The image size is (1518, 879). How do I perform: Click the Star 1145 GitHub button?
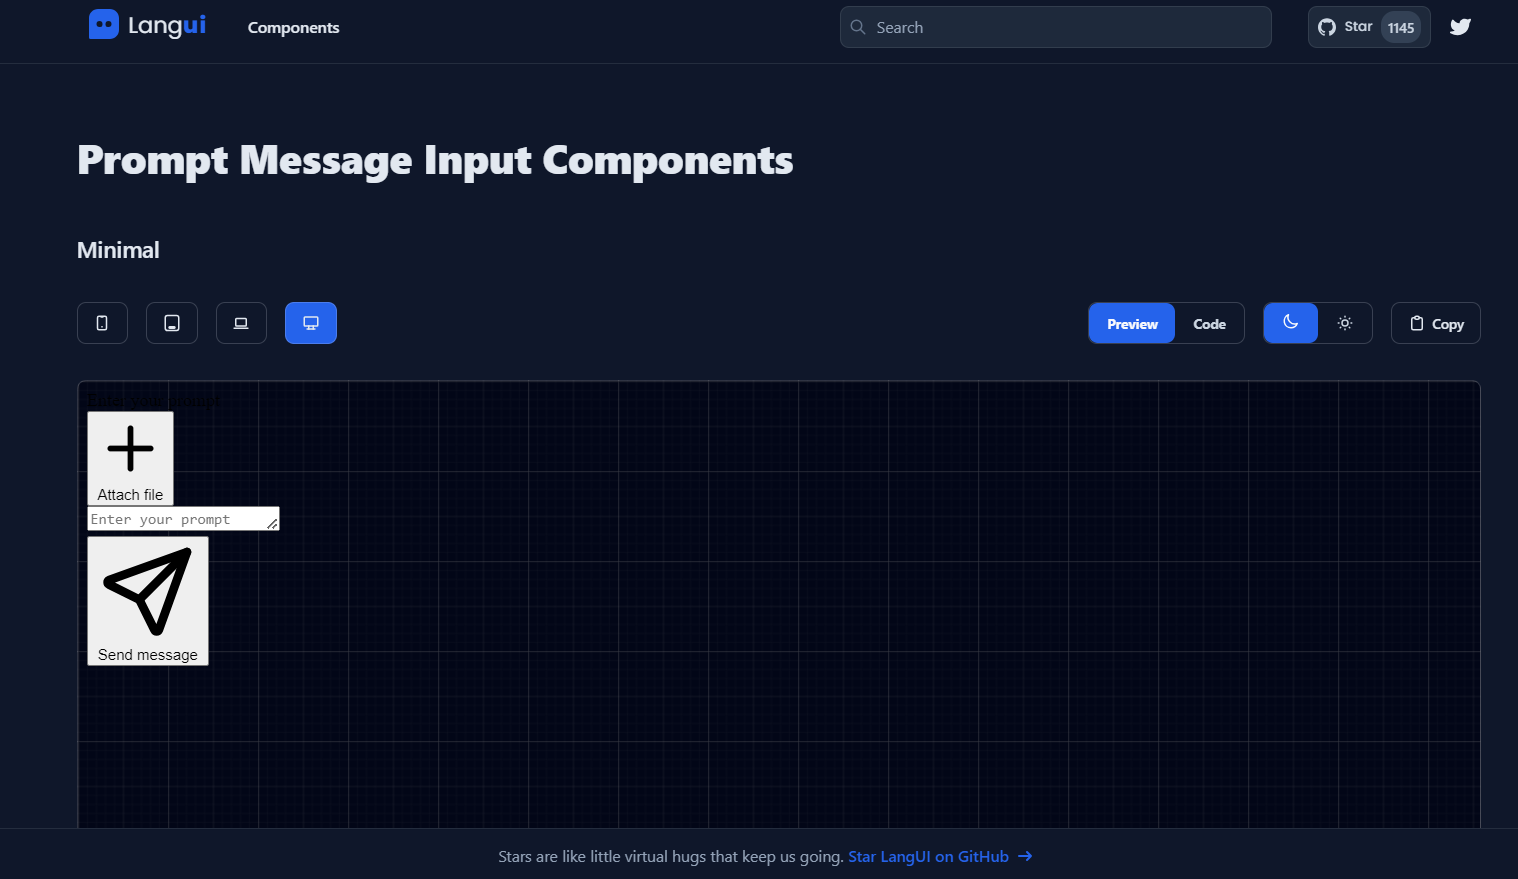1369,26
